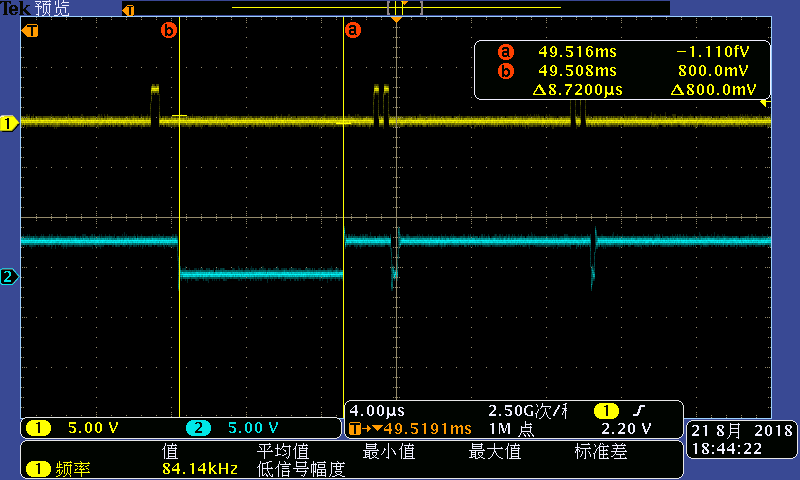The image size is (800, 480).
Task: Click the 最小值 column header
Action: 389,451
